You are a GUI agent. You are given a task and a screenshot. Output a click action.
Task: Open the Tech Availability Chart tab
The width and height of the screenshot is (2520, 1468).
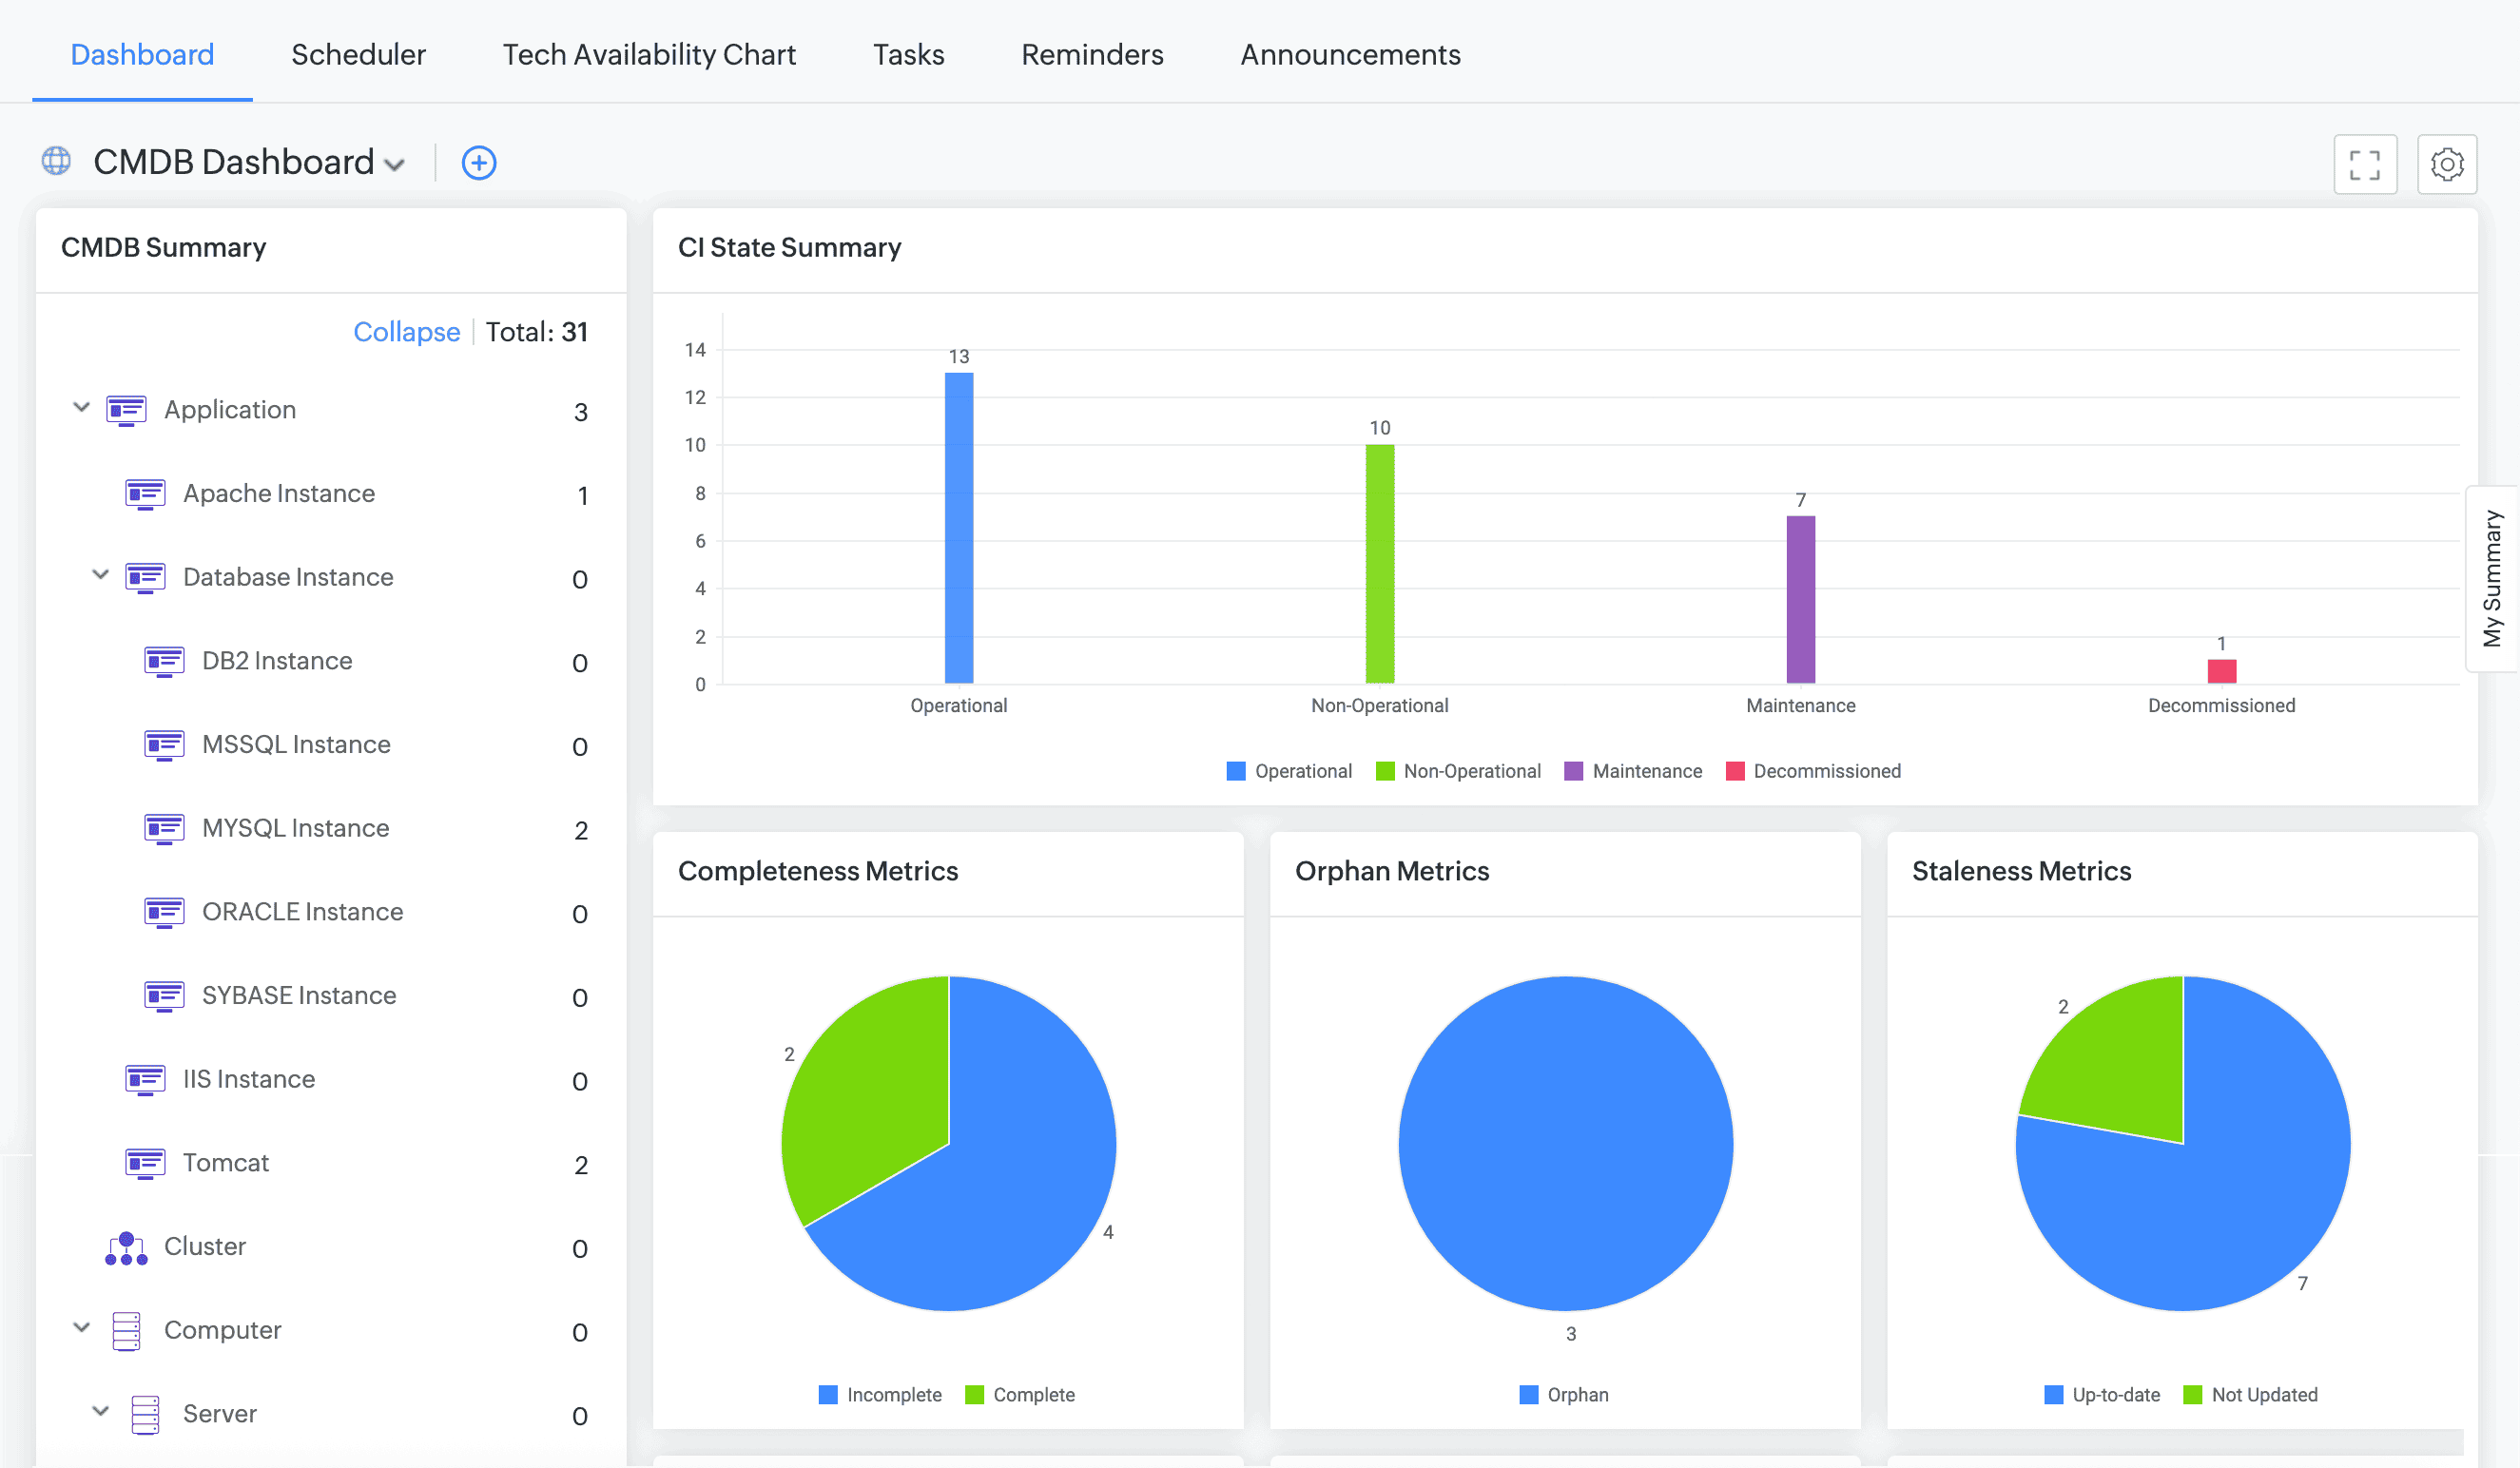tap(649, 54)
